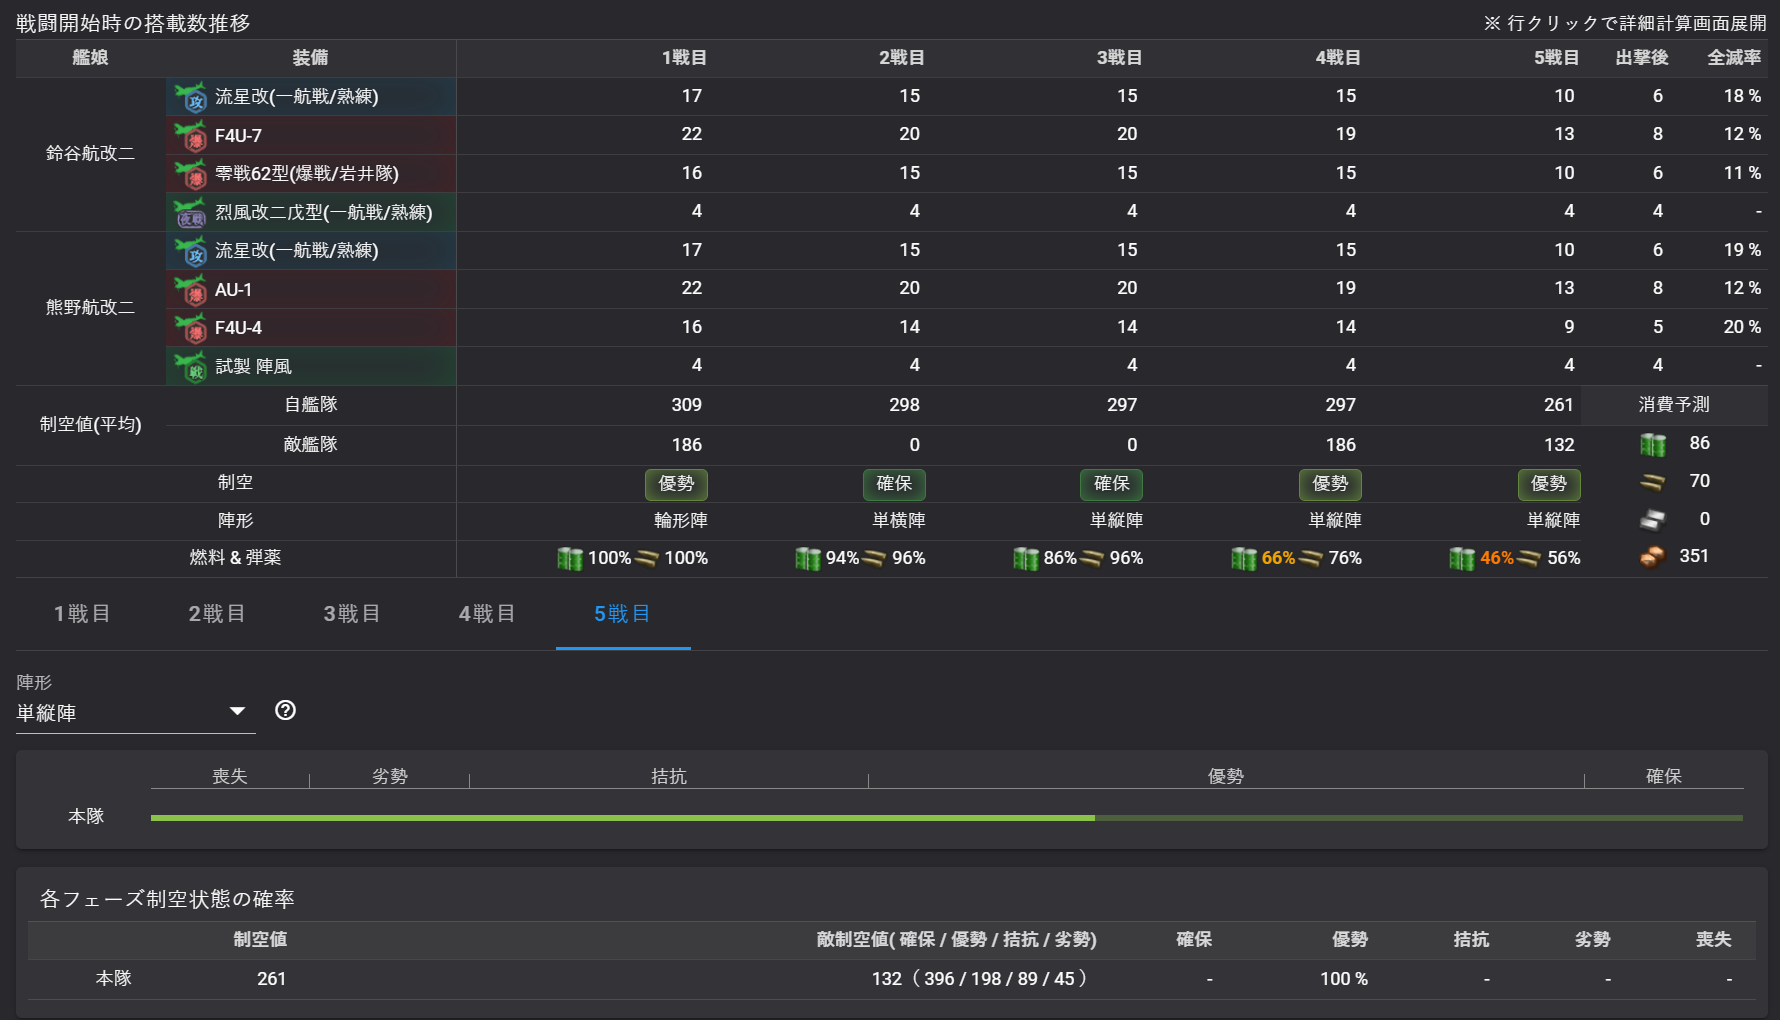Image resolution: width=1780 pixels, height=1020 pixels.
Task: Click the bauxite icon showing 351
Action: pyautogui.click(x=1653, y=556)
